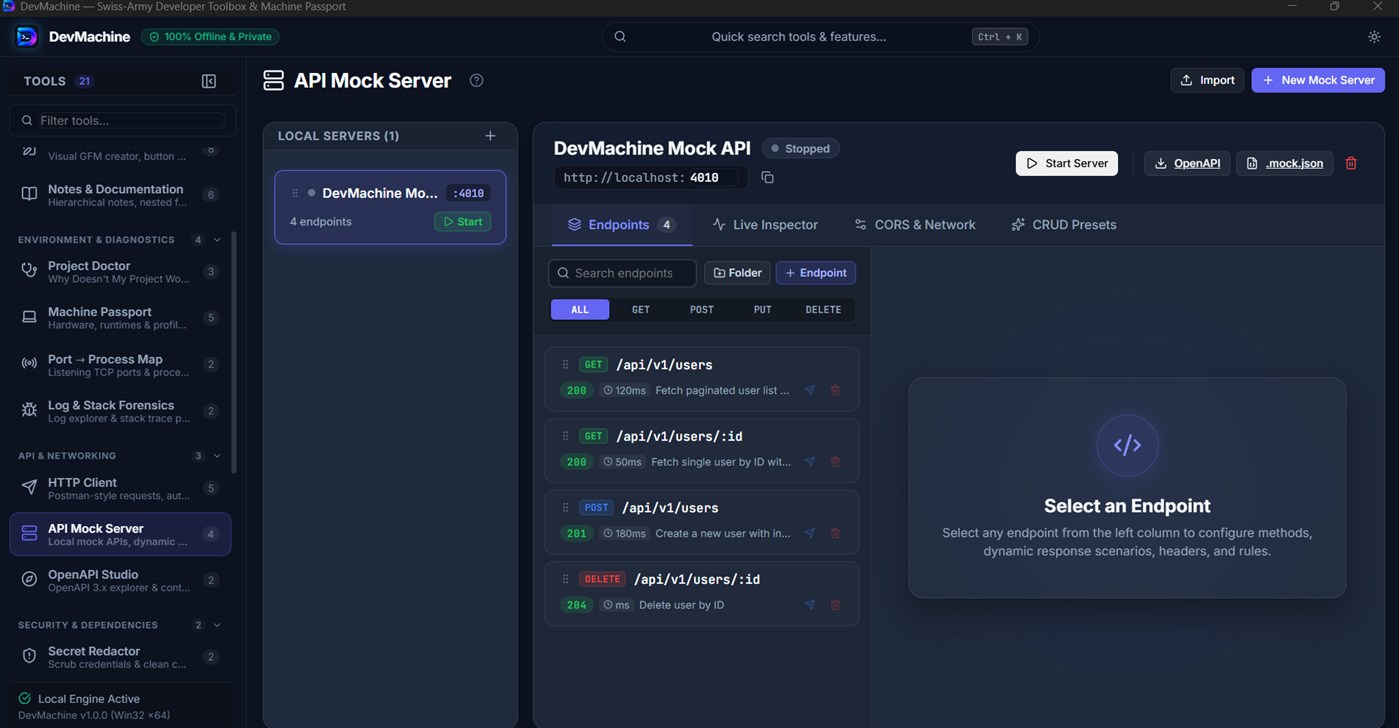
Task: Collapse the API & Networking section
Action: [x=217, y=456]
